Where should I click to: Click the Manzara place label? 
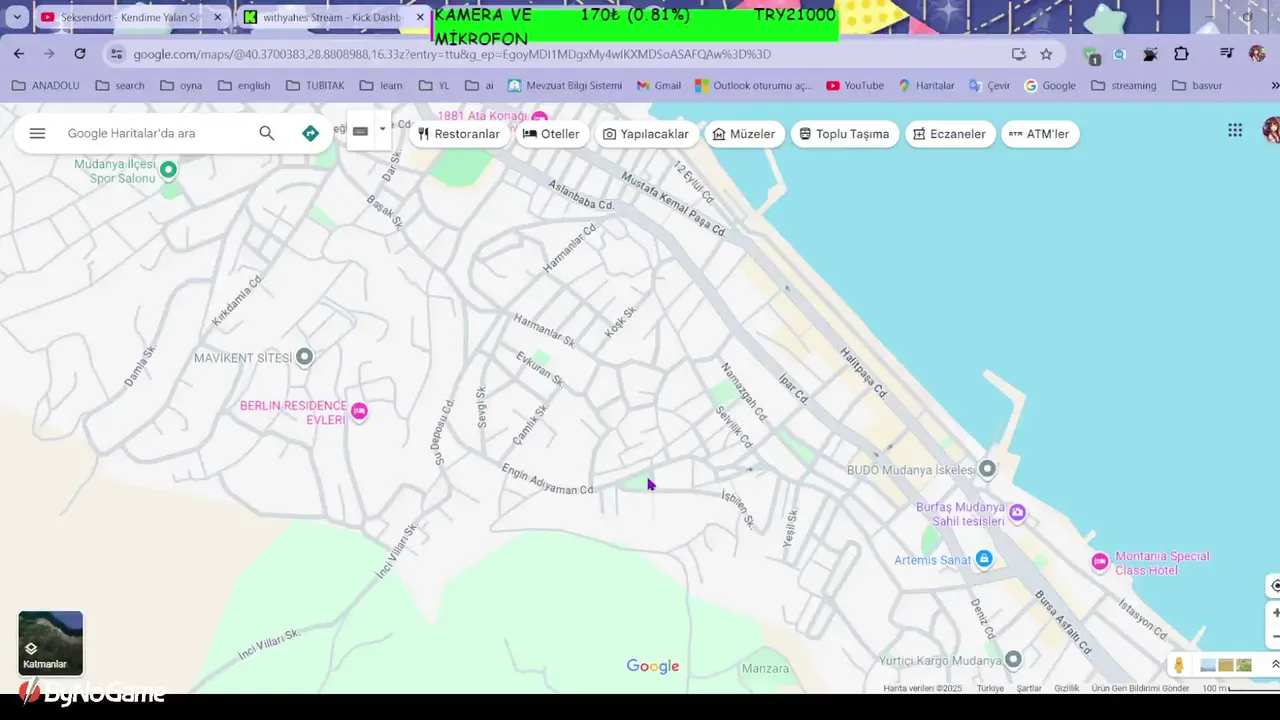coord(766,668)
